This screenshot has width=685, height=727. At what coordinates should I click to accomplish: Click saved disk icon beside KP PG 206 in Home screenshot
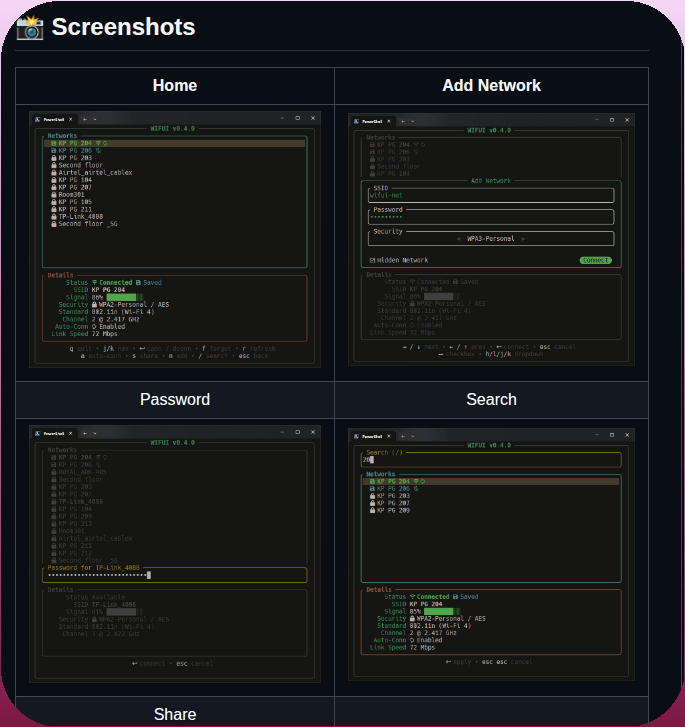tap(54, 151)
